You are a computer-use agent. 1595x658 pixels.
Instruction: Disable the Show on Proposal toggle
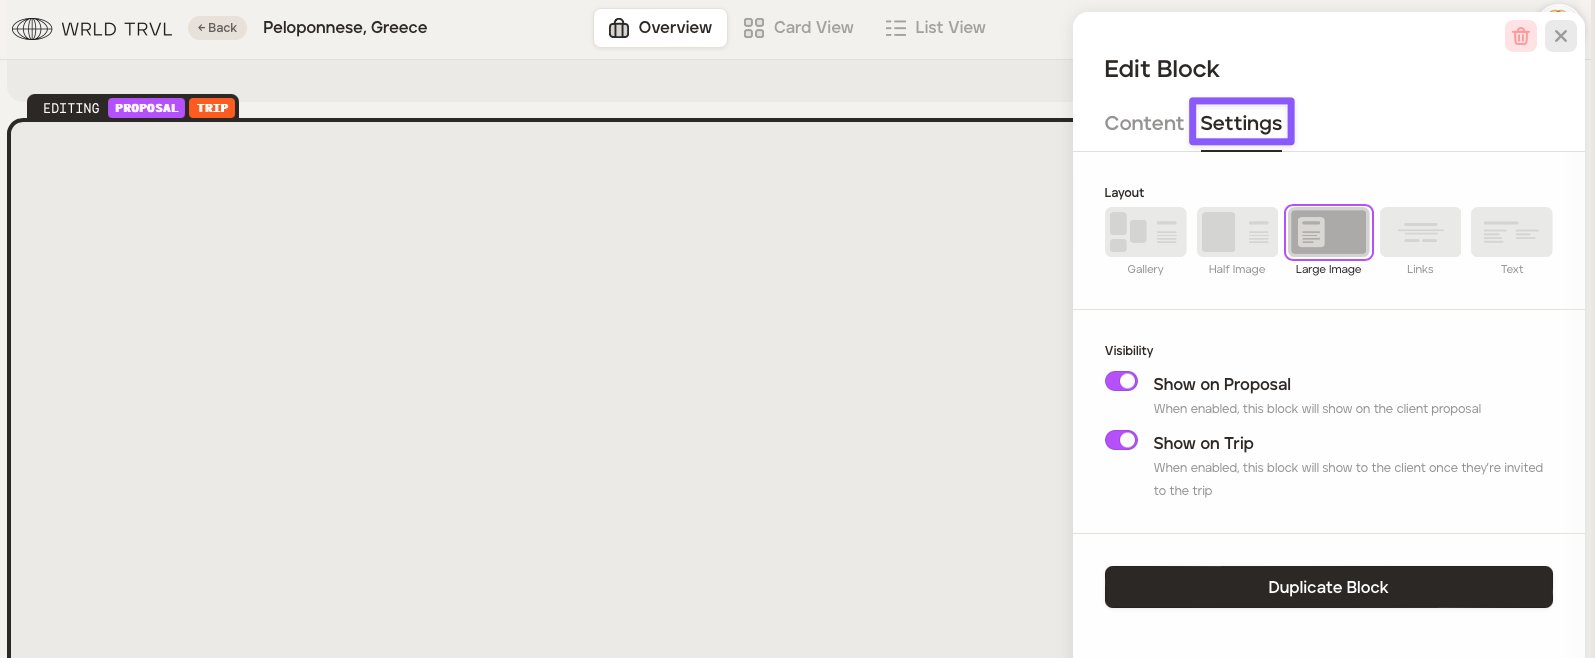[x=1121, y=382]
